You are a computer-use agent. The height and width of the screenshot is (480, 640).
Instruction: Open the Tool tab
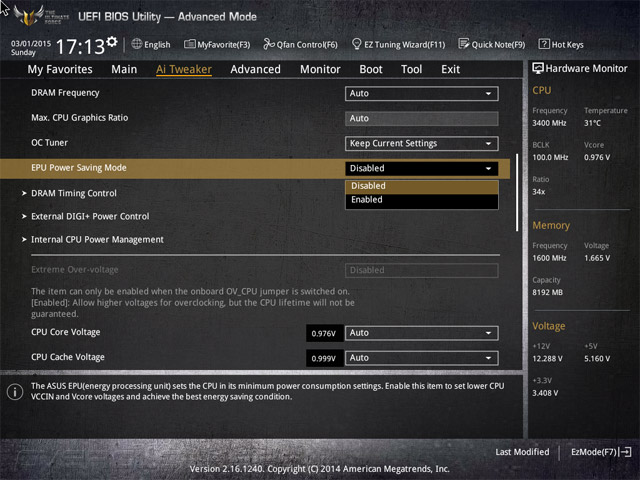pos(411,69)
